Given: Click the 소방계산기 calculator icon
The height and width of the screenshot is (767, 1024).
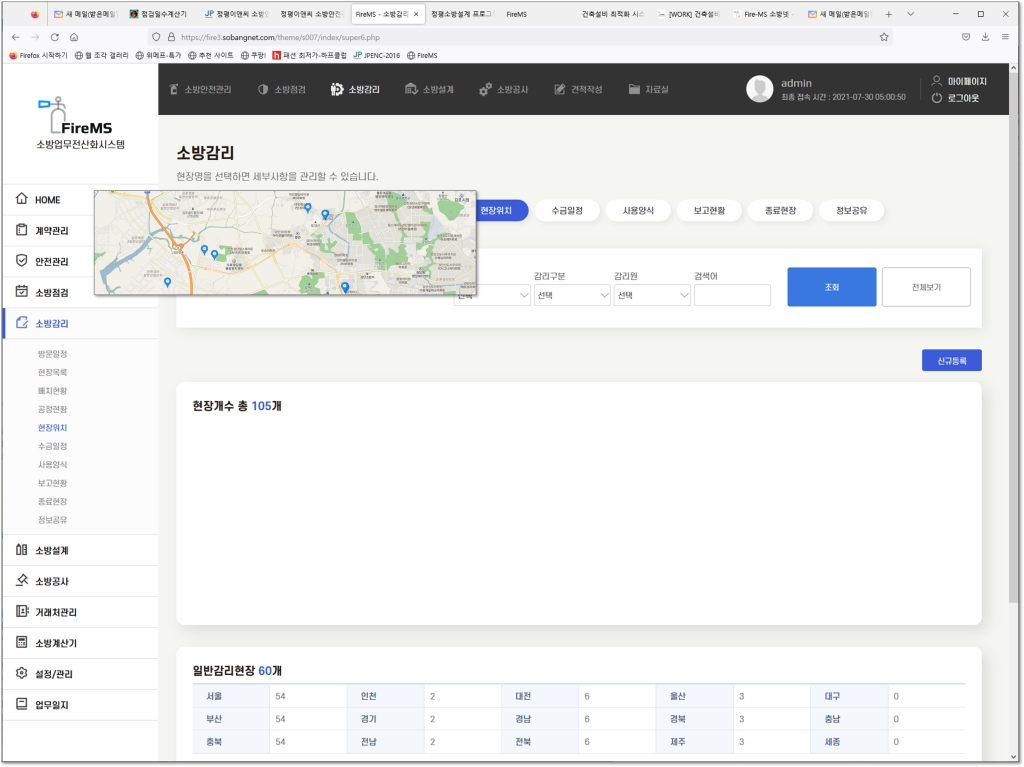Looking at the screenshot, I should 22,642.
